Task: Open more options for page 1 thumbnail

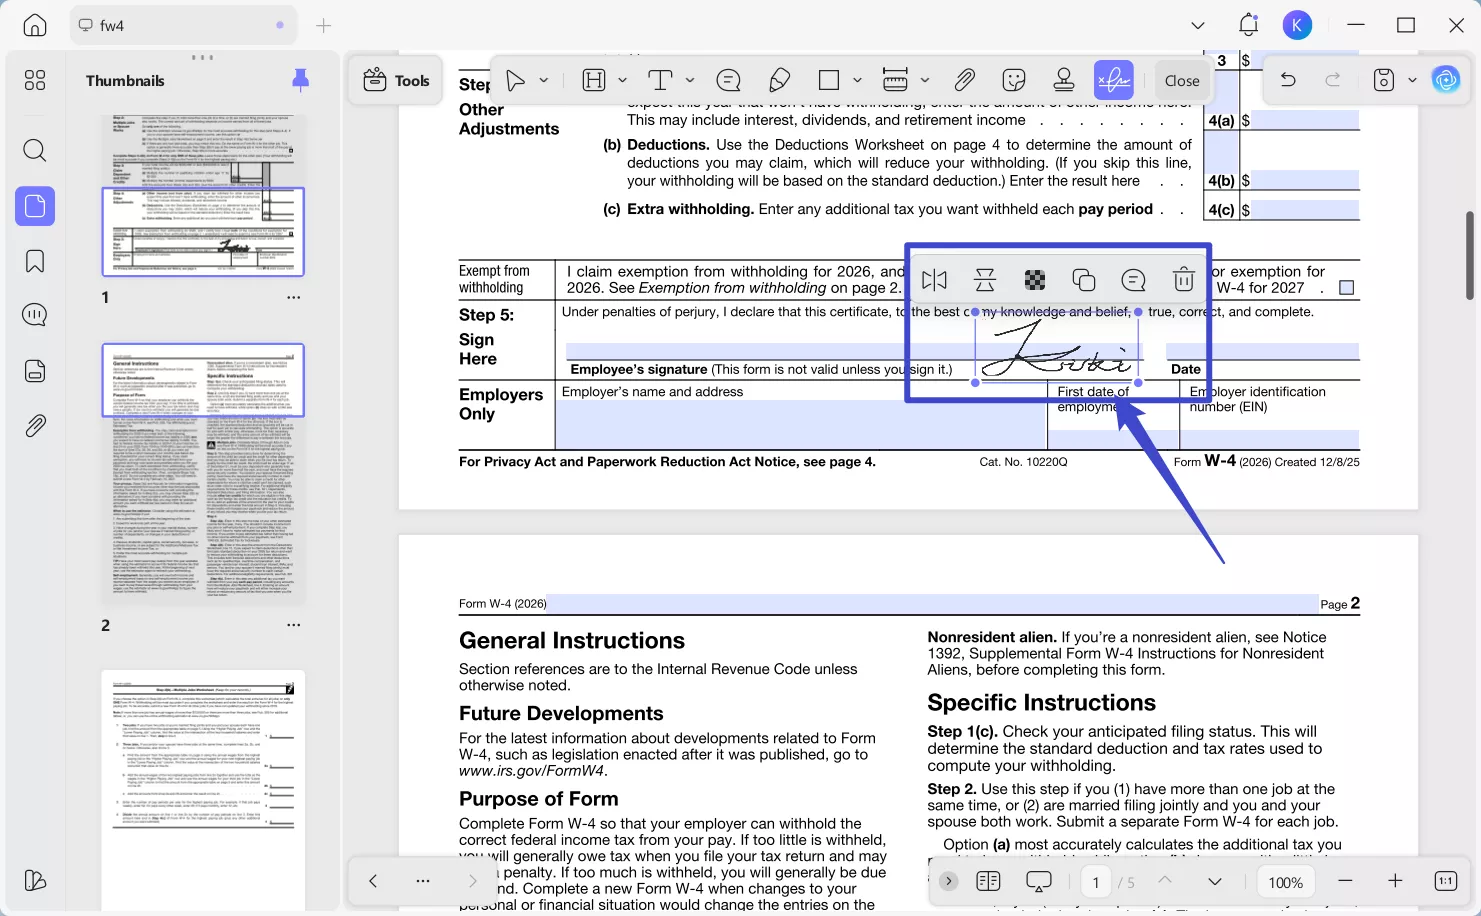Action: (293, 296)
